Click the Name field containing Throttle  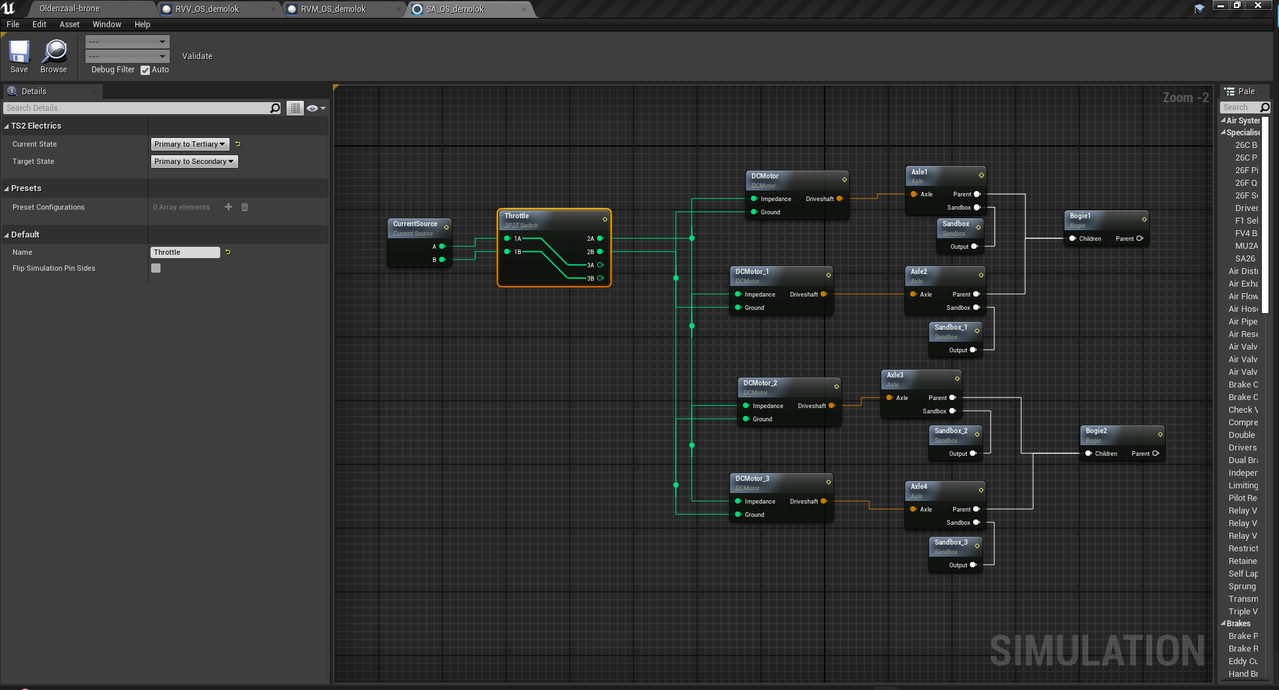pyautogui.click(x=185, y=252)
